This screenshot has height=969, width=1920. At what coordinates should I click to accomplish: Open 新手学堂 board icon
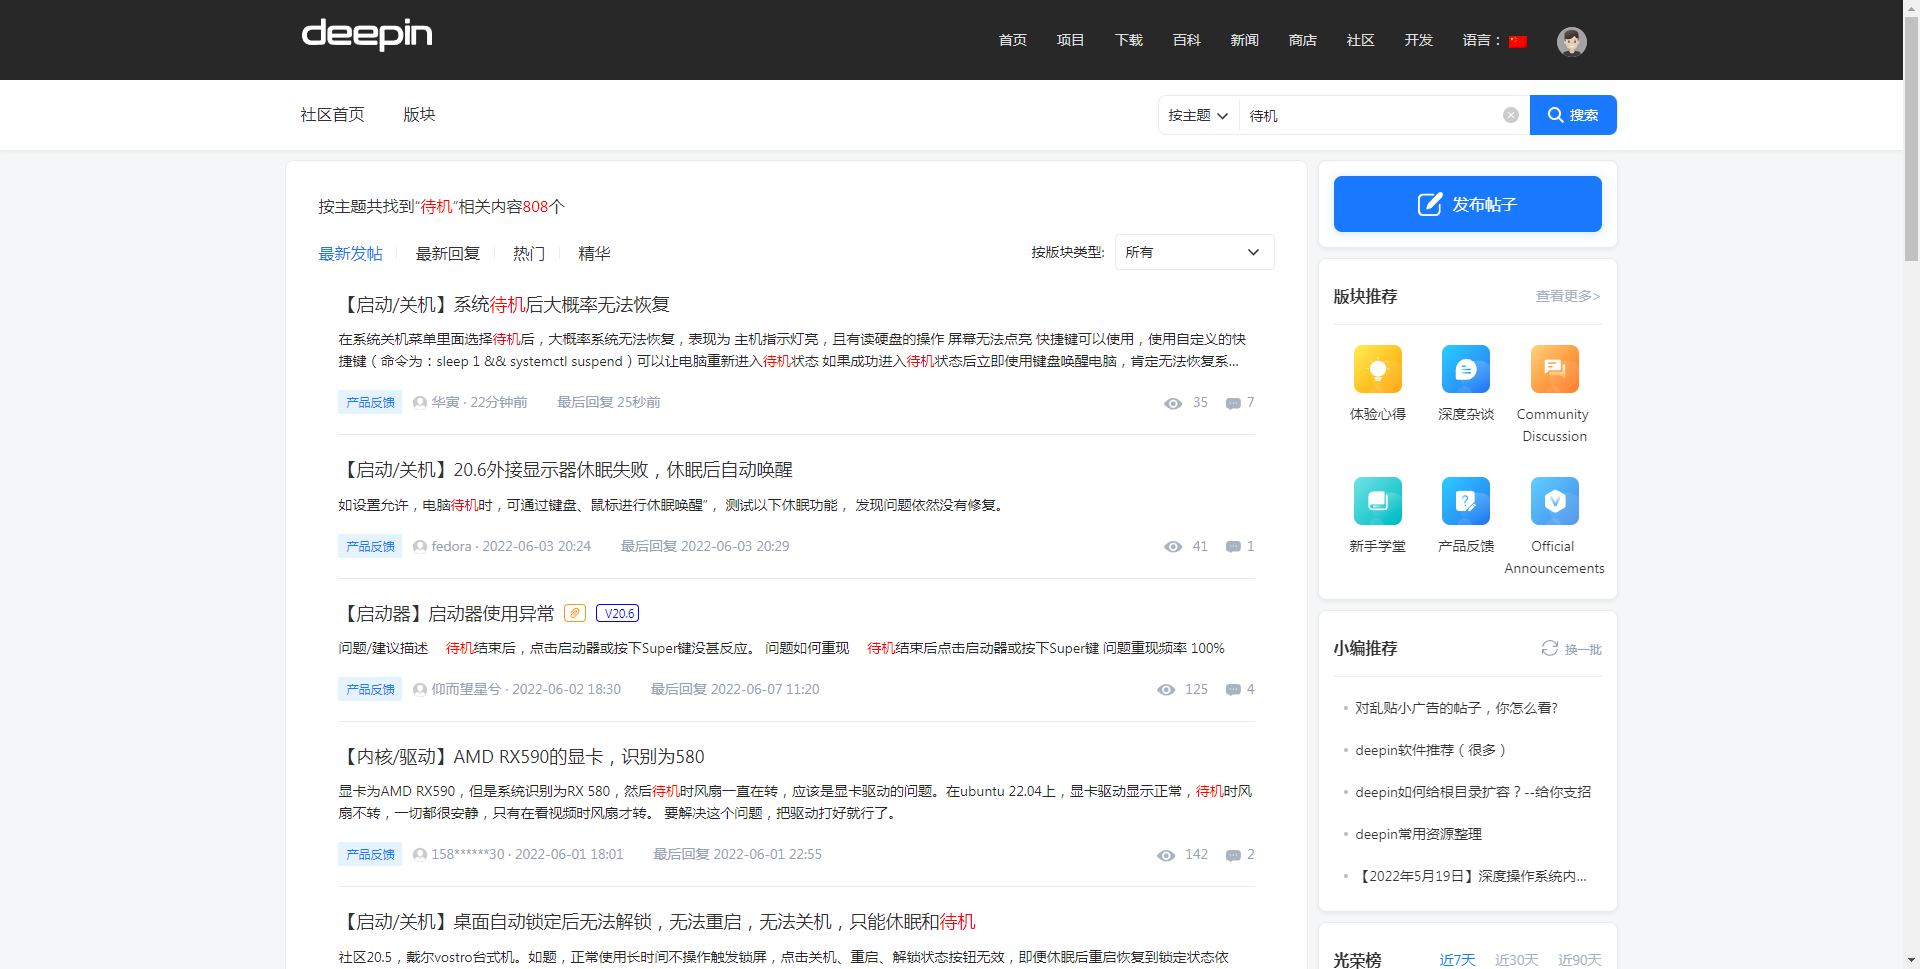(x=1377, y=502)
